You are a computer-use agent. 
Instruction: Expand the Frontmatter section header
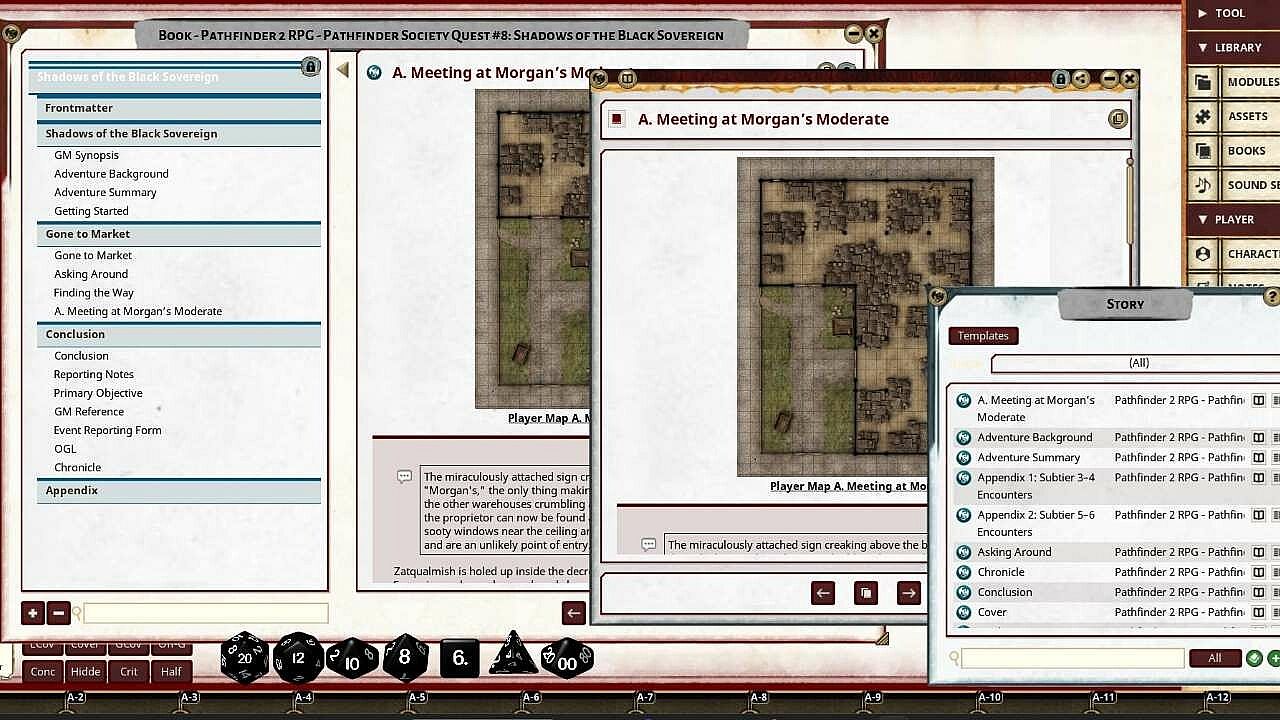[x=179, y=108]
